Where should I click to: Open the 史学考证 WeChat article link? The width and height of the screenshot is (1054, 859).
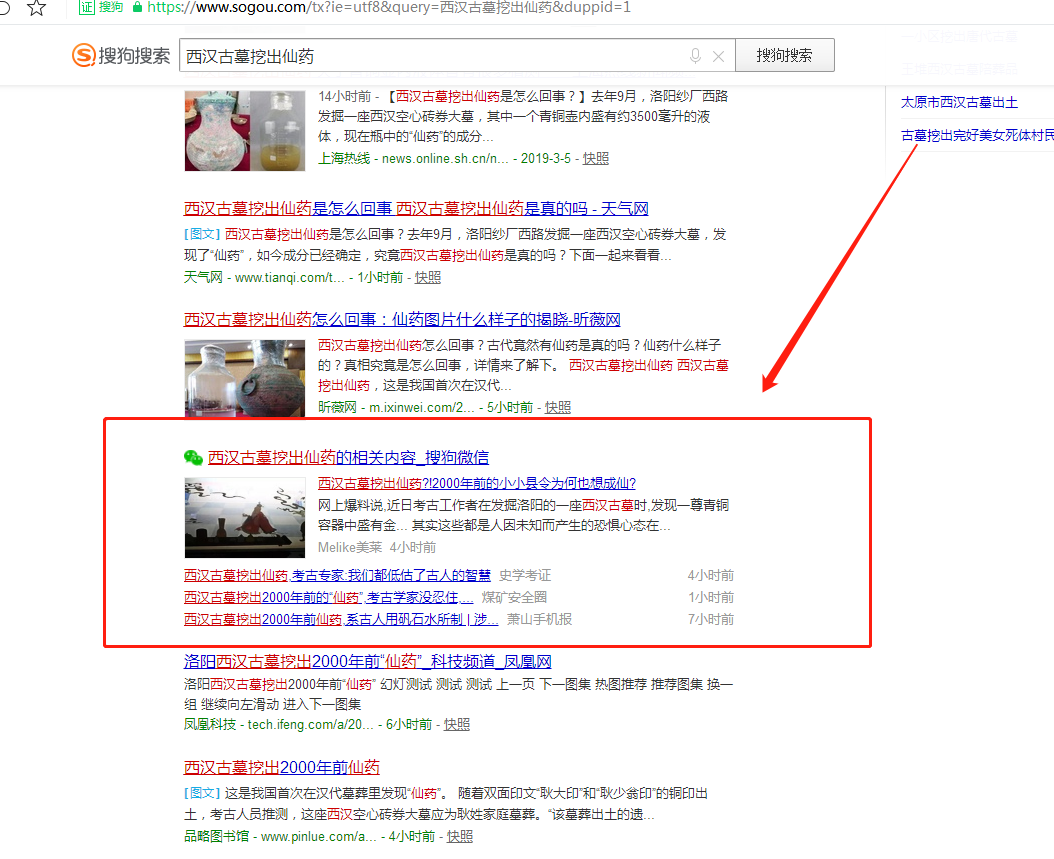(x=337, y=575)
